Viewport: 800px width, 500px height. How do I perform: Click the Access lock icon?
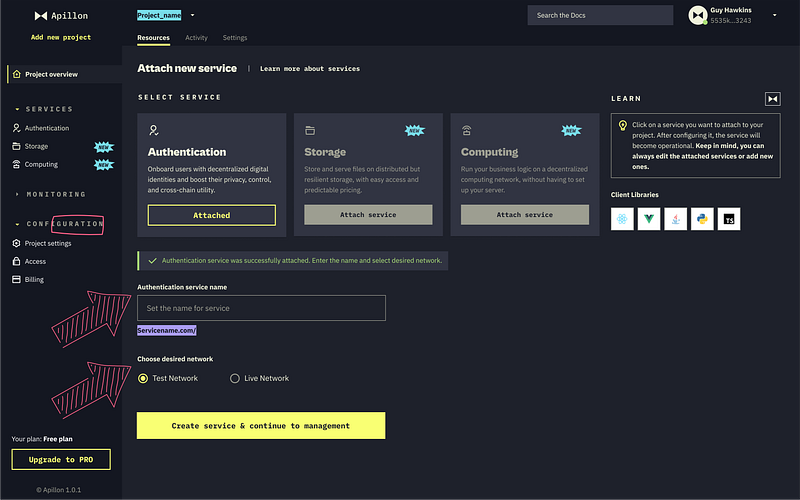click(x=16, y=261)
